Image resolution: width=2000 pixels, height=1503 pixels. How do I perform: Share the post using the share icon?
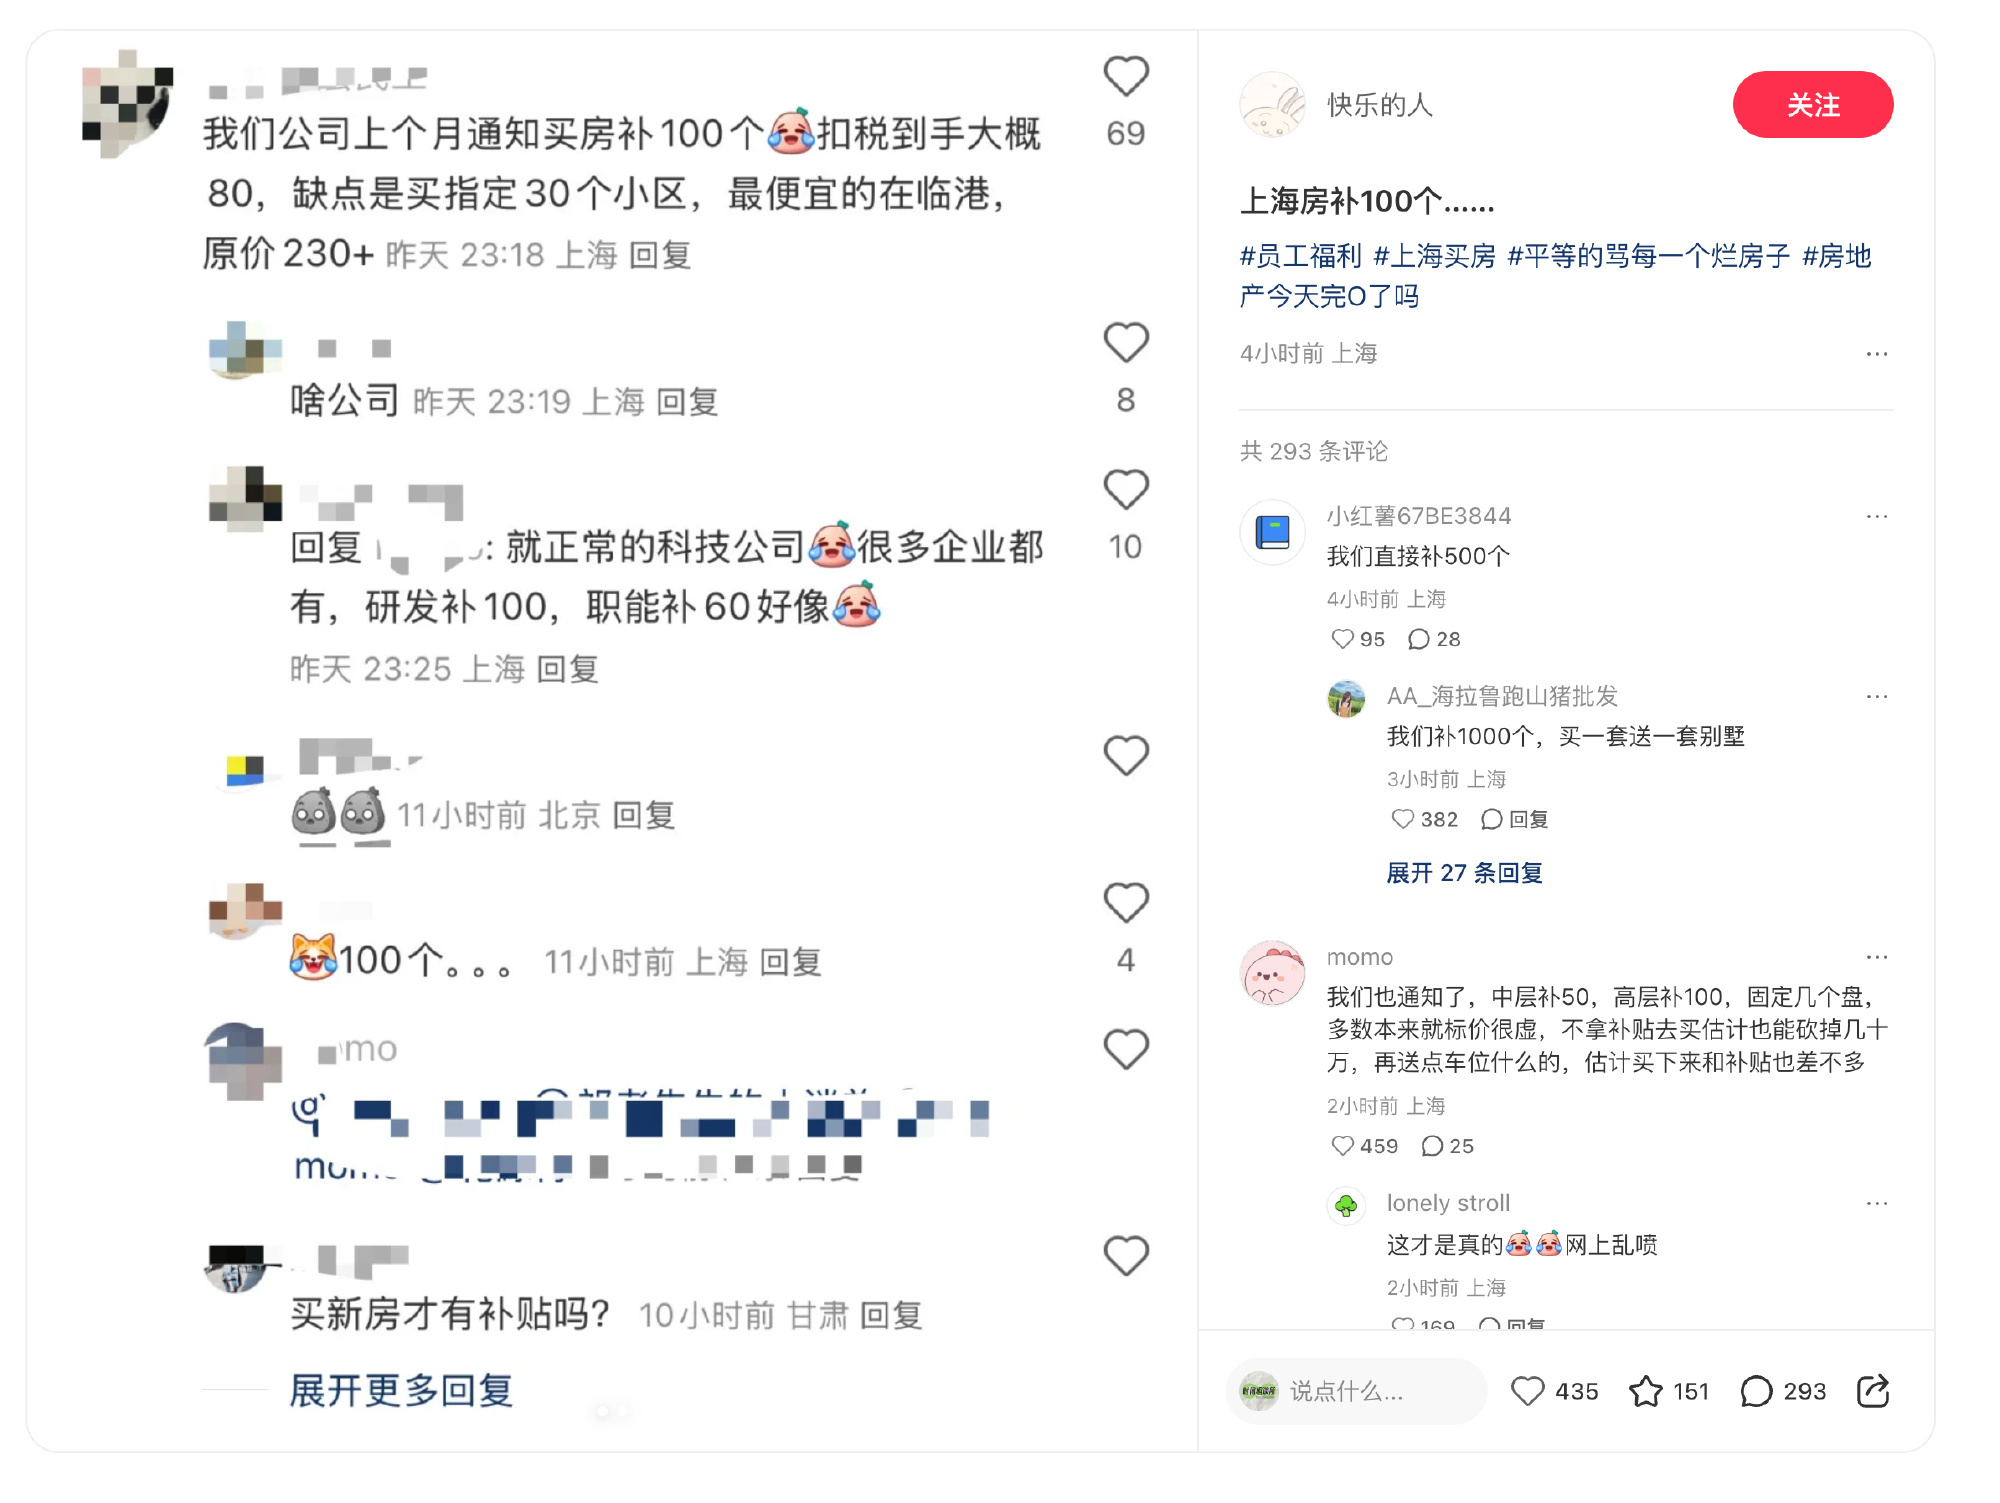click(1872, 1391)
